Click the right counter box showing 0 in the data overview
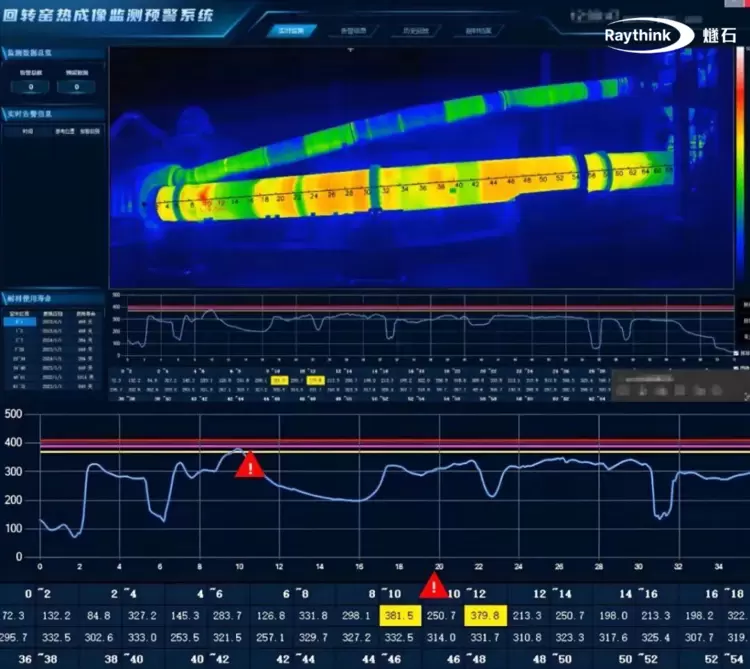 [75, 87]
